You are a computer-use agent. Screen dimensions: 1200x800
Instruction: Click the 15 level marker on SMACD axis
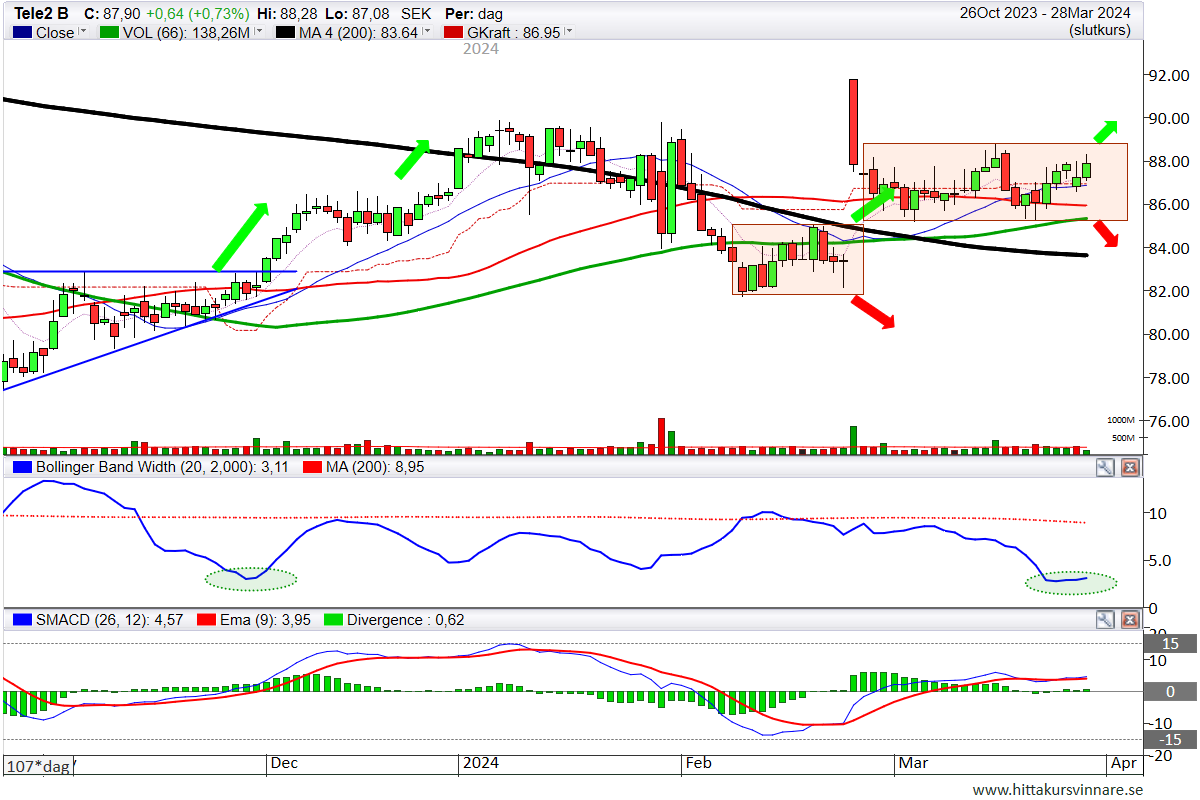coord(1170,644)
